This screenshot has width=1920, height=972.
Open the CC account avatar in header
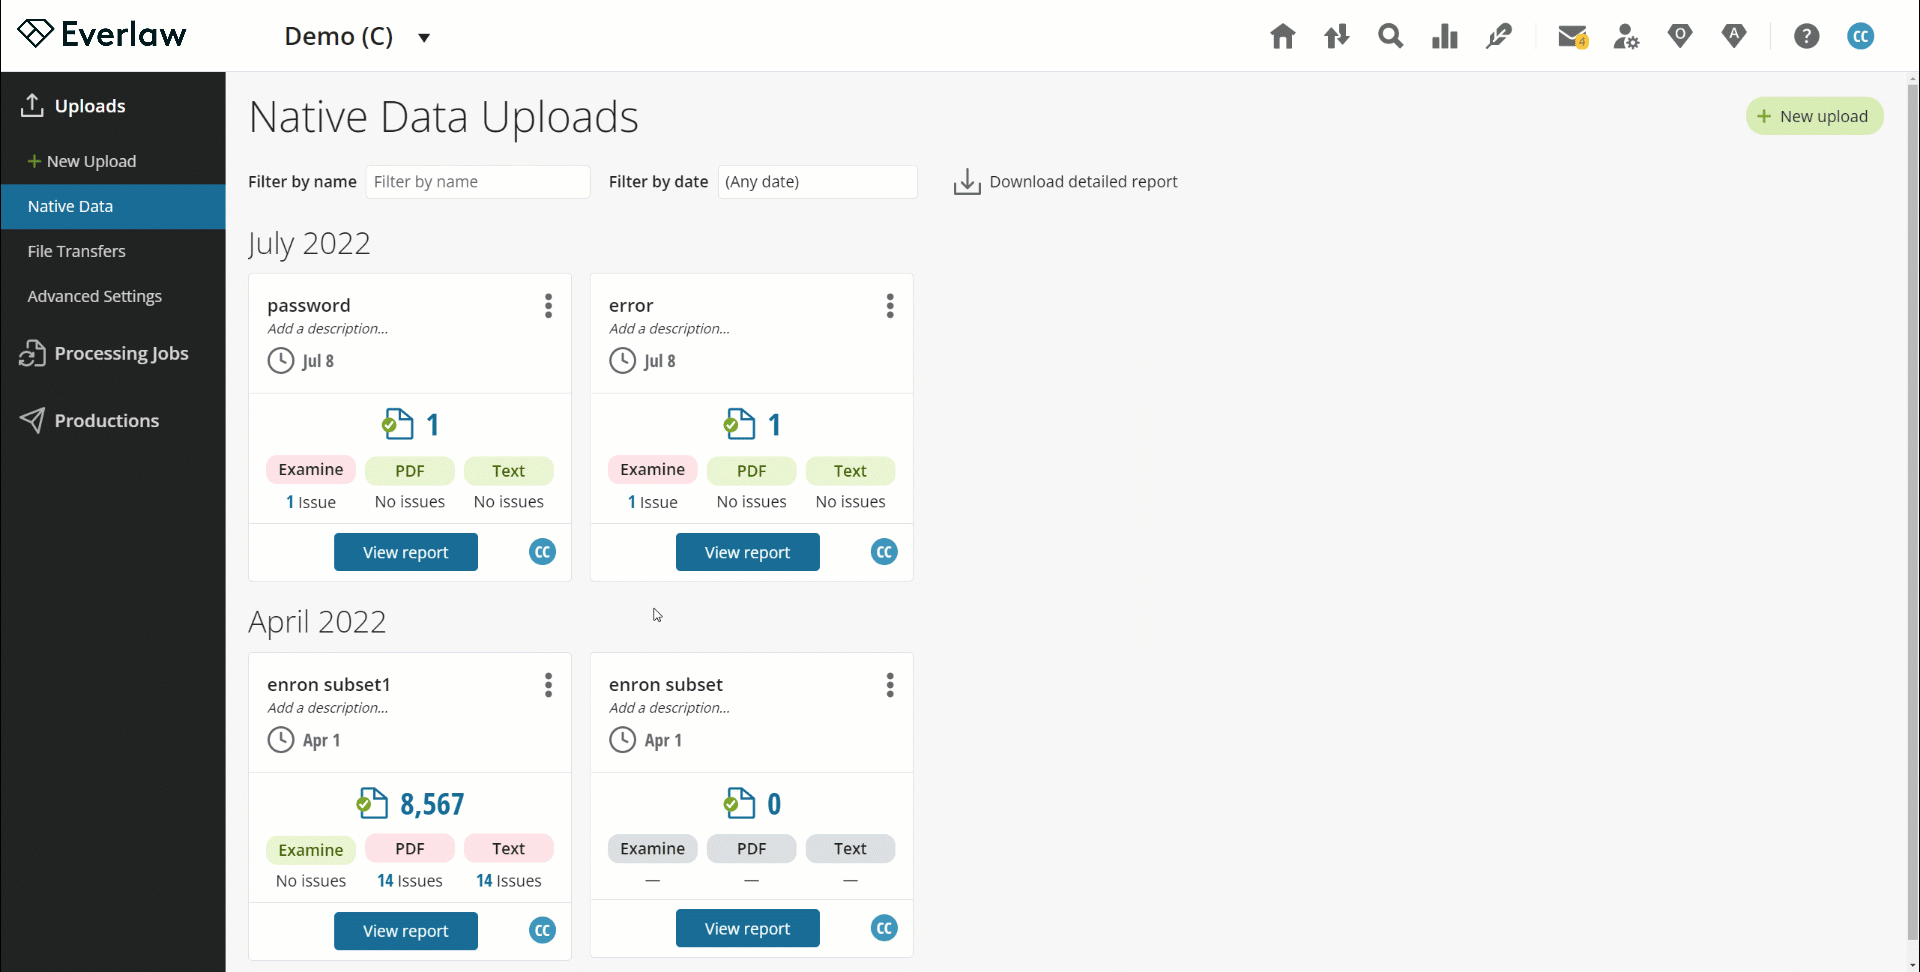pyautogui.click(x=1860, y=37)
